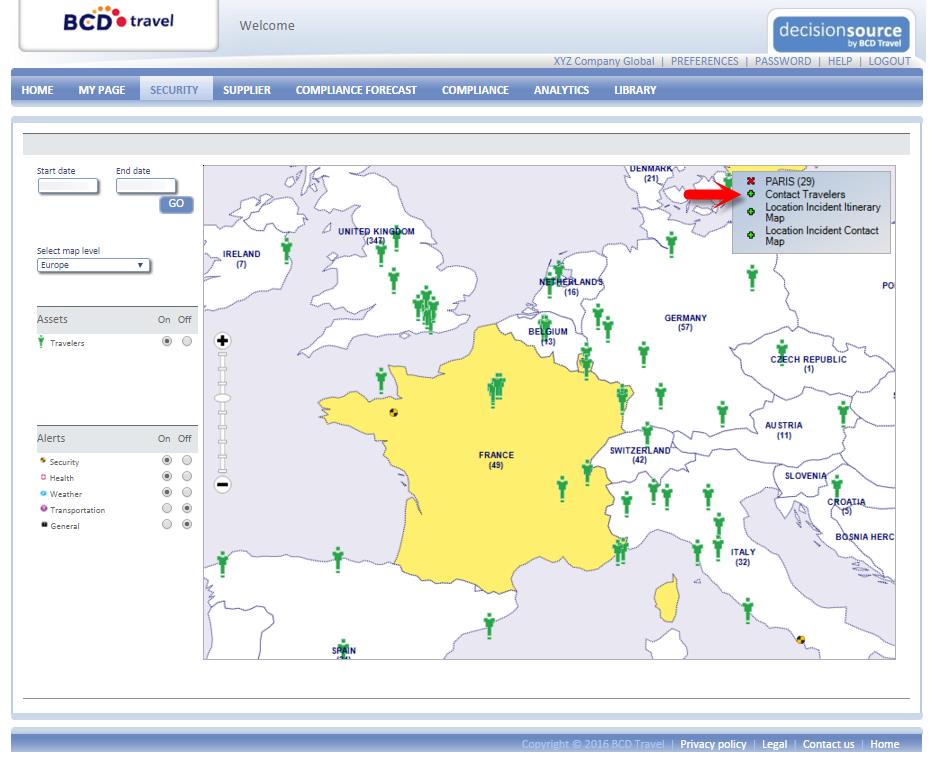933x768 pixels.
Task: Click the End date field
Action: [x=146, y=186]
